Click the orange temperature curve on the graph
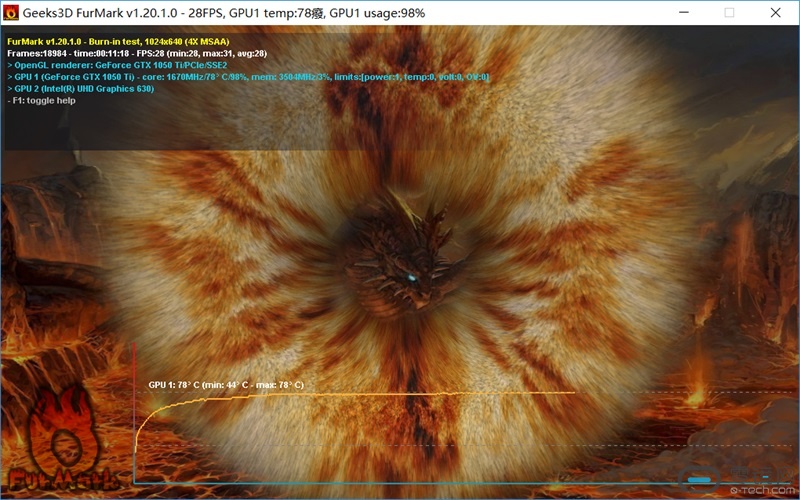The height and width of the screenshot is (500, 800). point(354,394)
